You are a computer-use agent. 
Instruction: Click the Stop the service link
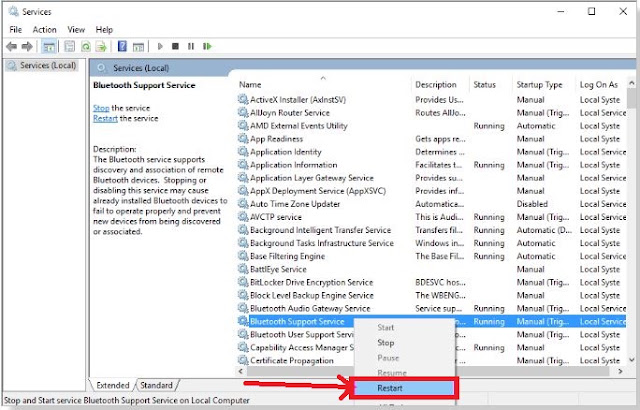pos(101,108)
